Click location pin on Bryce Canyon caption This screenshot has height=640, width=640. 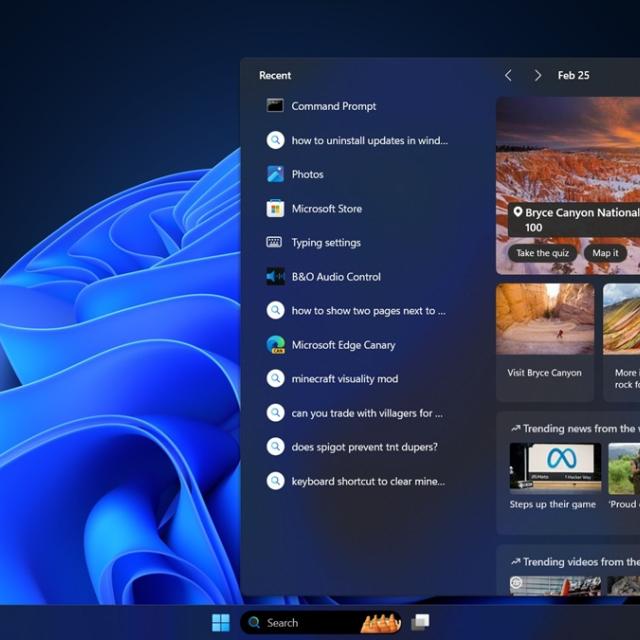(518, 212)
